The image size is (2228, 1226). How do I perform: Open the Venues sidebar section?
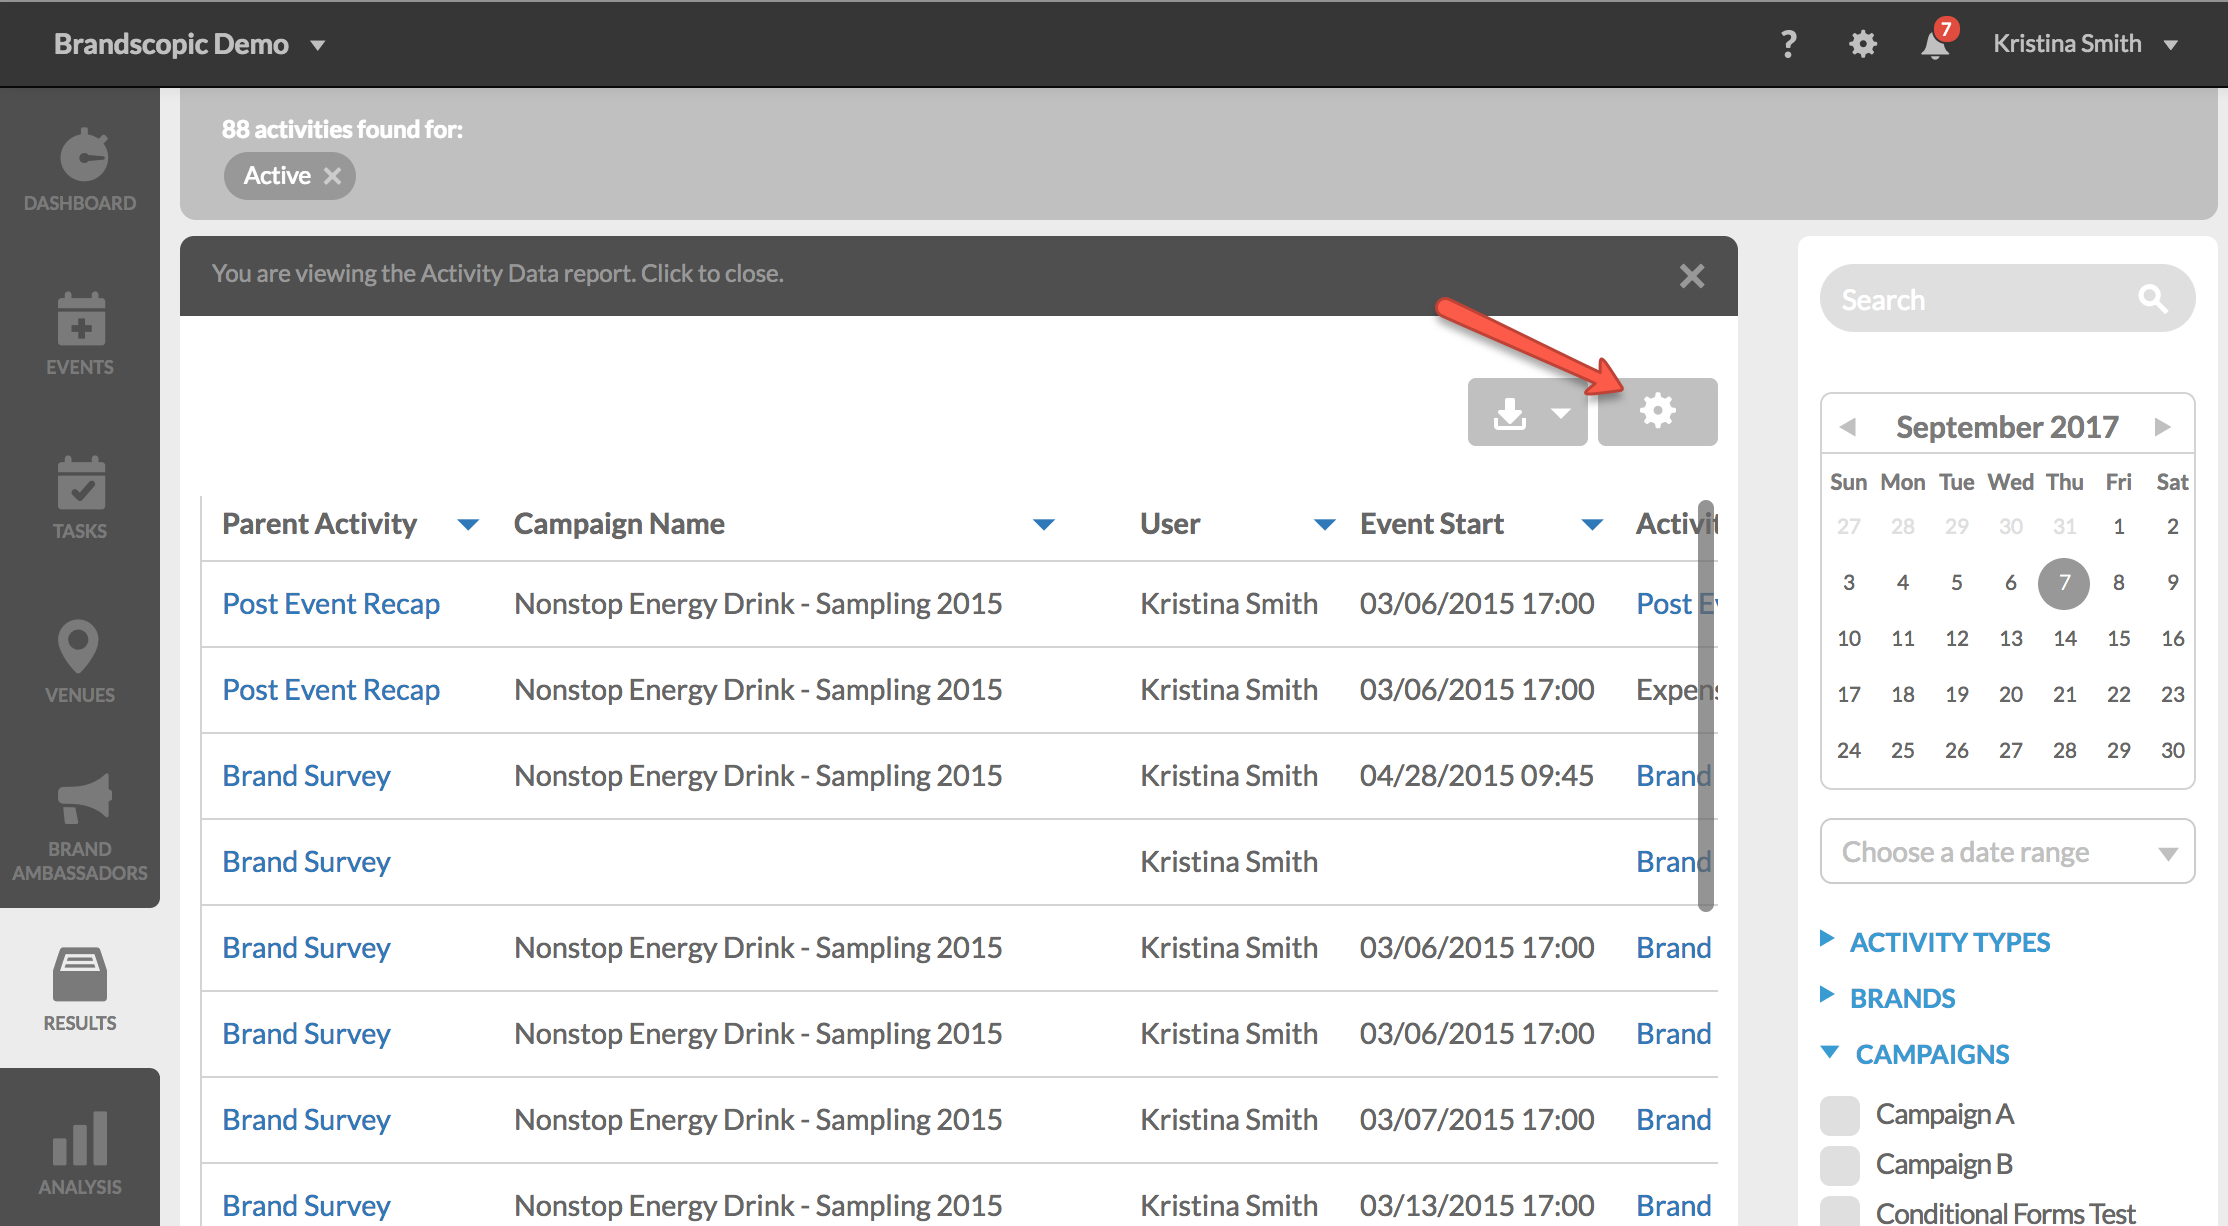(80, 662)
